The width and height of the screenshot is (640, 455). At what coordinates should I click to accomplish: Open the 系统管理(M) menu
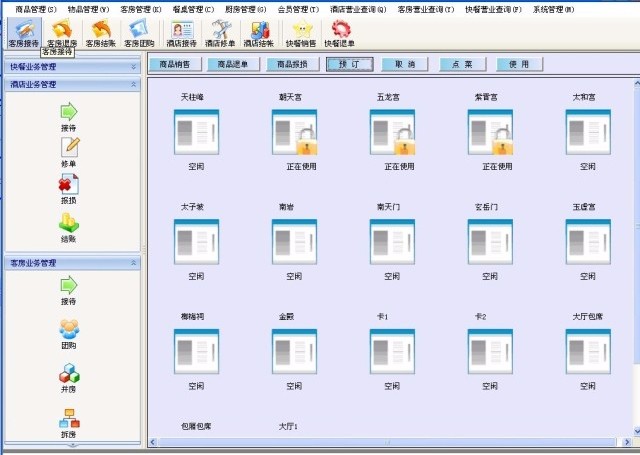(x=553, y=9)
